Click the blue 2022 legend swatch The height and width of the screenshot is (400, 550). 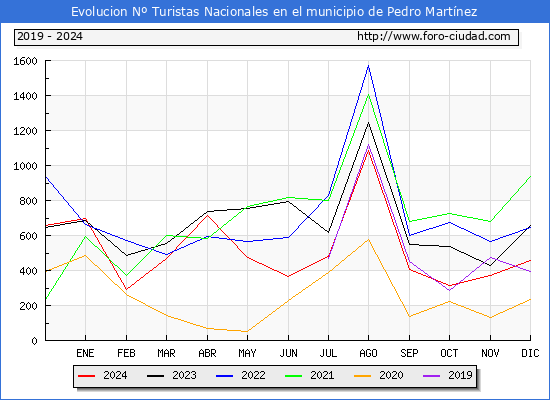click(x=224, y=376)
